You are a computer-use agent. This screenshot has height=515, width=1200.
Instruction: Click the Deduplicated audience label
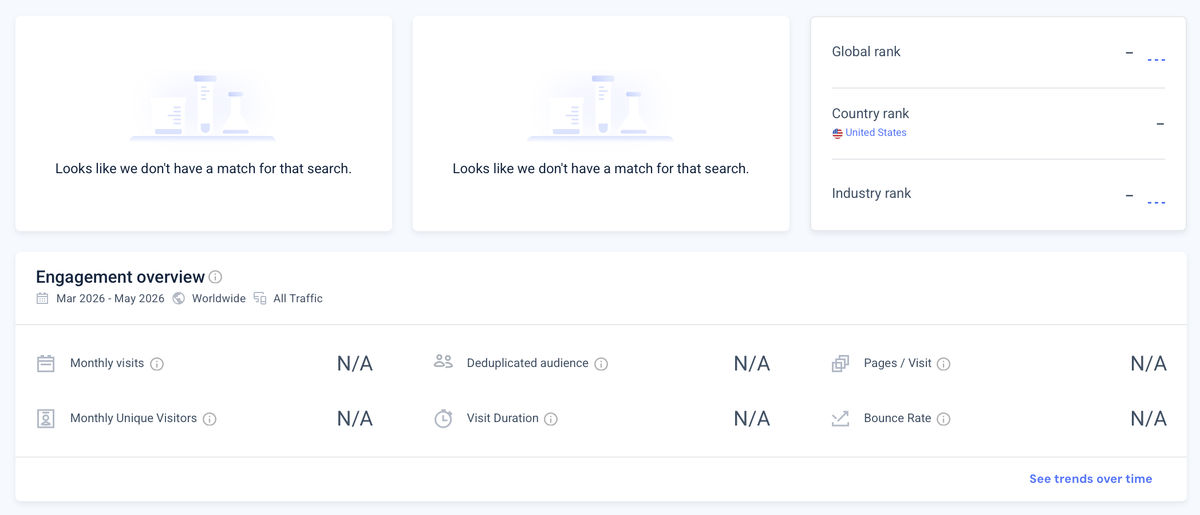(x=528, y=363)
